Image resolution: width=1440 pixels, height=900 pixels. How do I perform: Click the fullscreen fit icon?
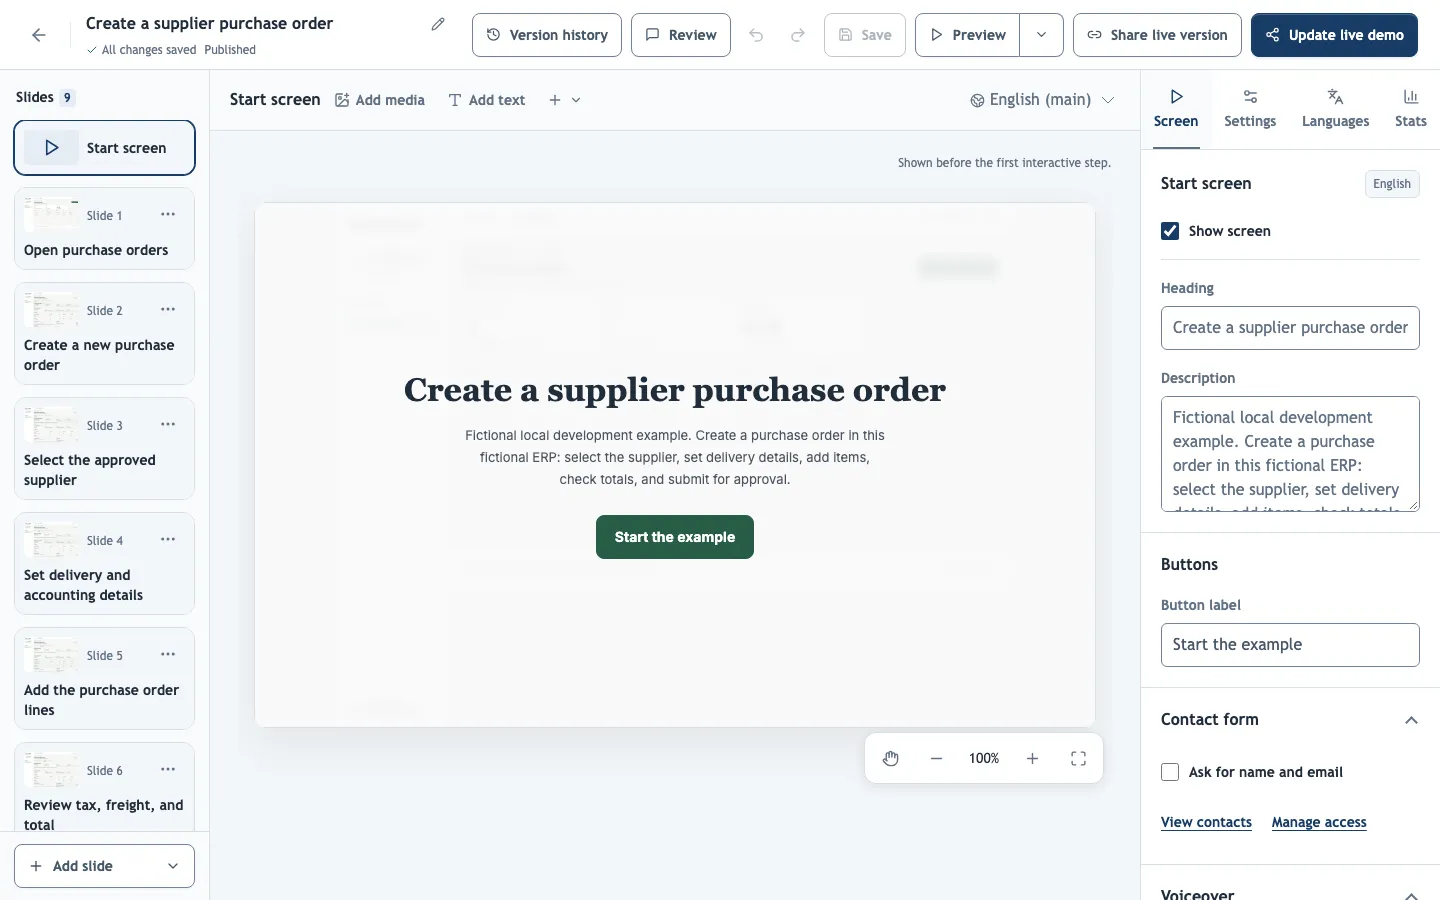[1078, 758]
